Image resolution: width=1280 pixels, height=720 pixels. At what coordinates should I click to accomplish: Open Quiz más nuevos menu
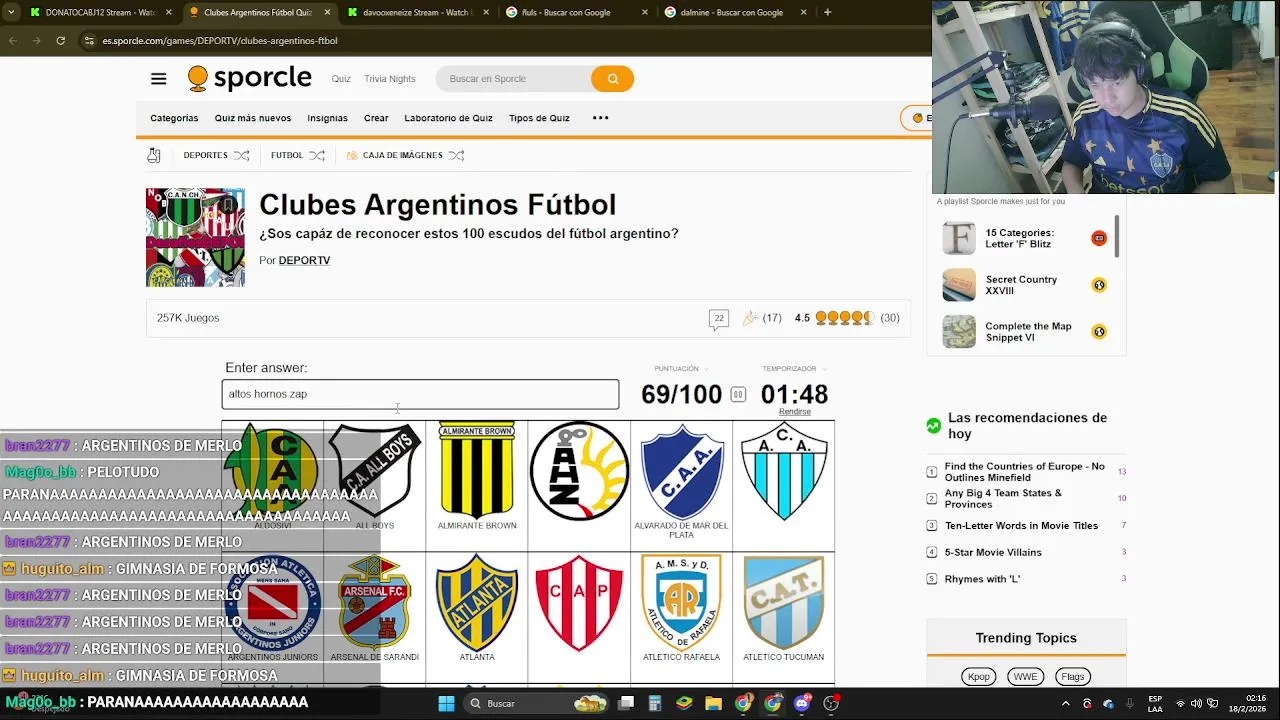tap(252, 118)
